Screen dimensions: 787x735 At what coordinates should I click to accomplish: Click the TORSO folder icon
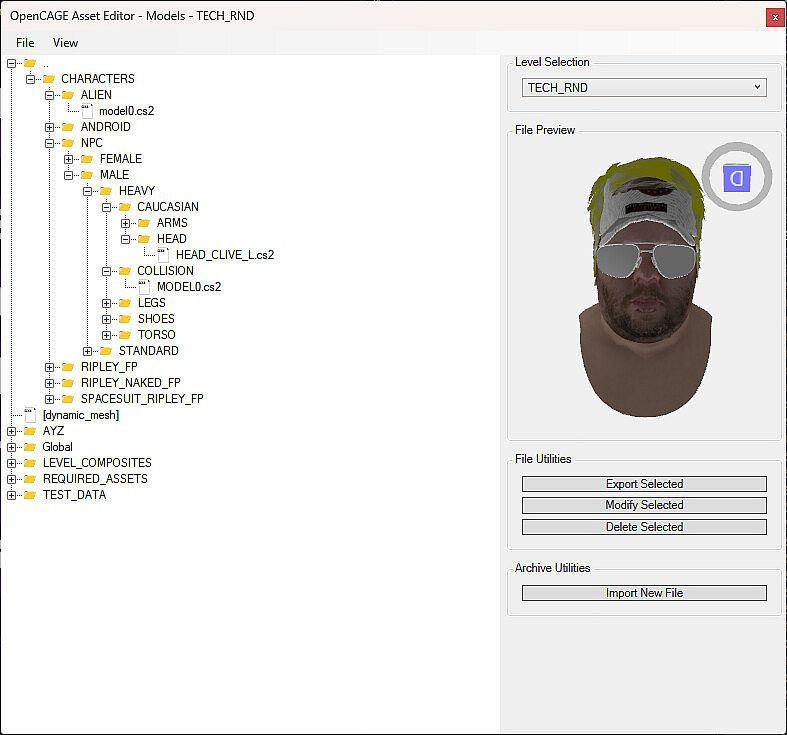pyautogui.click(x=125, y=335)
